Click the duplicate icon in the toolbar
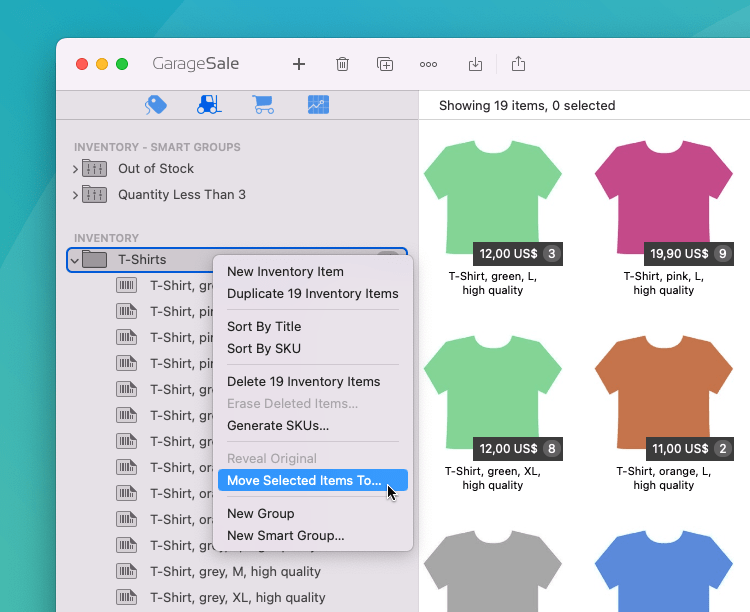This screenshot has height=612, width=750. tap(385, 64)
